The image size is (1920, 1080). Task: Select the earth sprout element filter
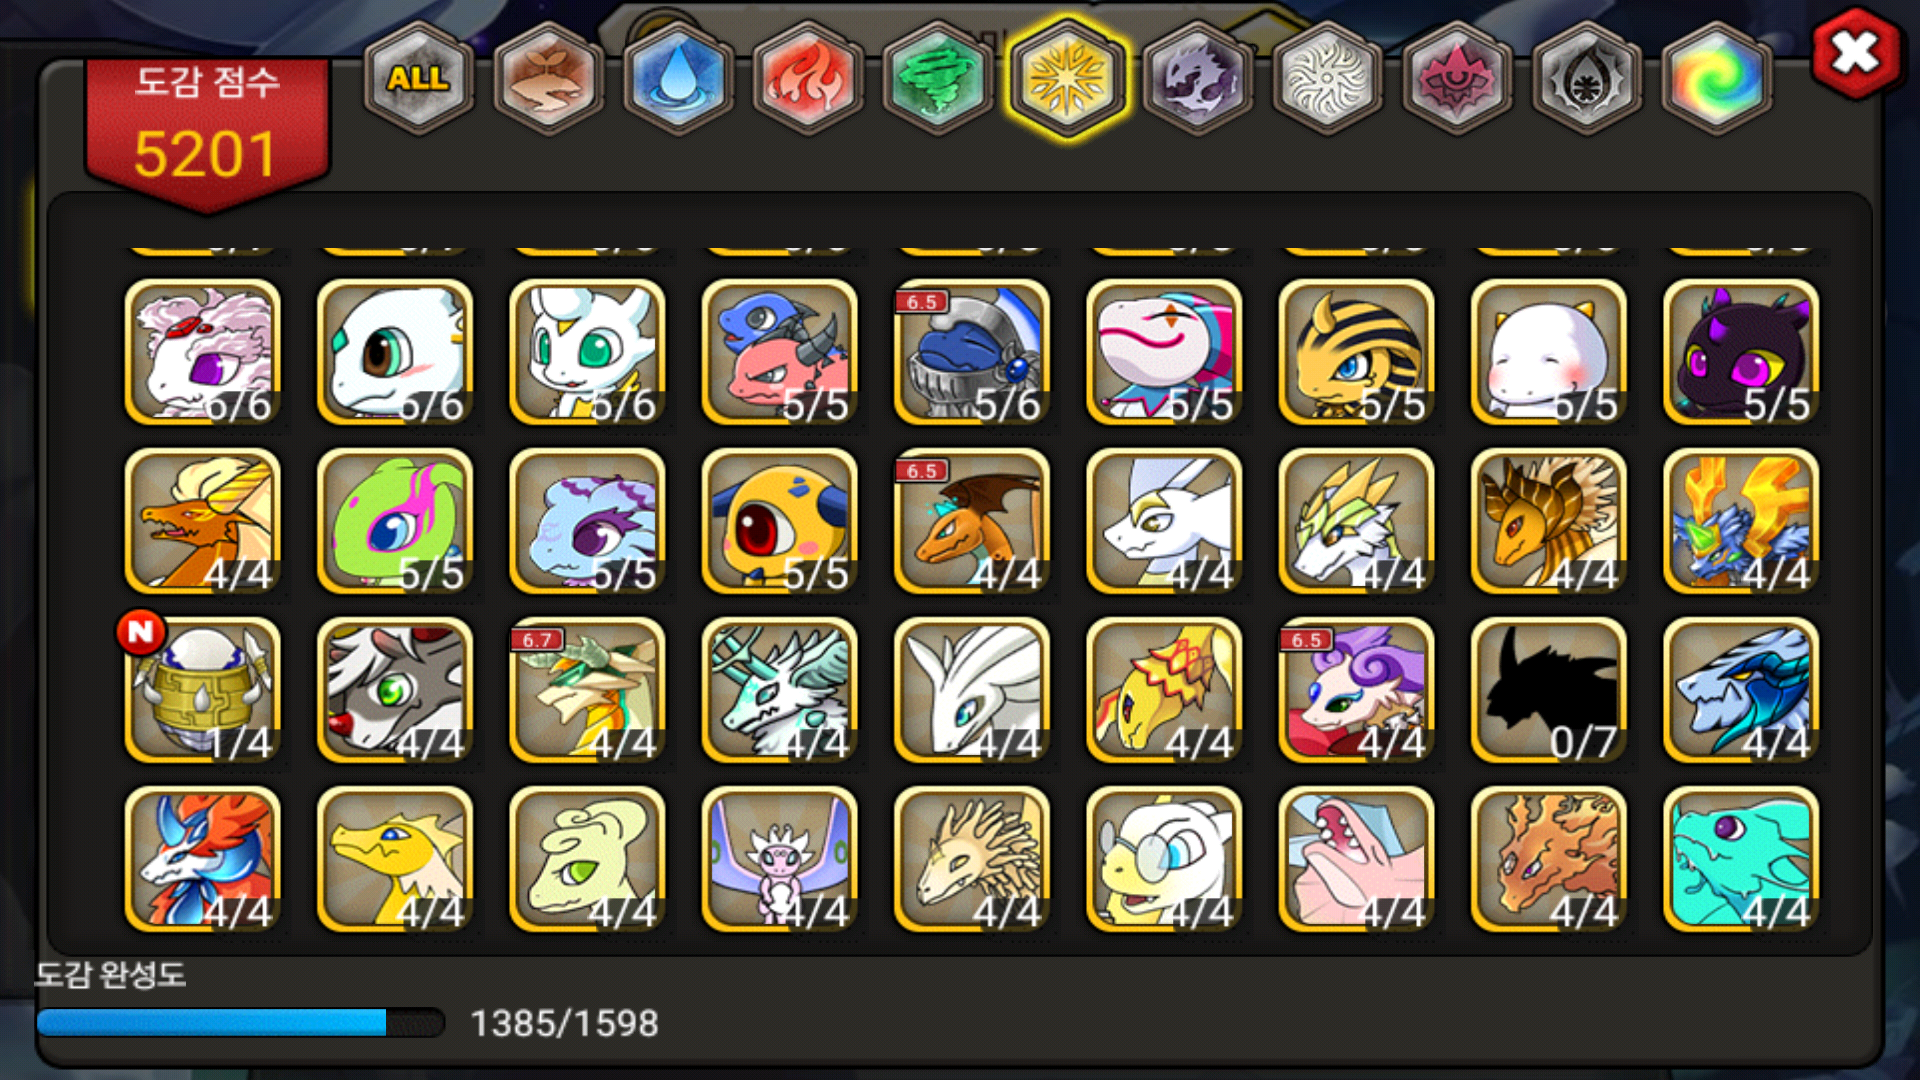[548, 78]
